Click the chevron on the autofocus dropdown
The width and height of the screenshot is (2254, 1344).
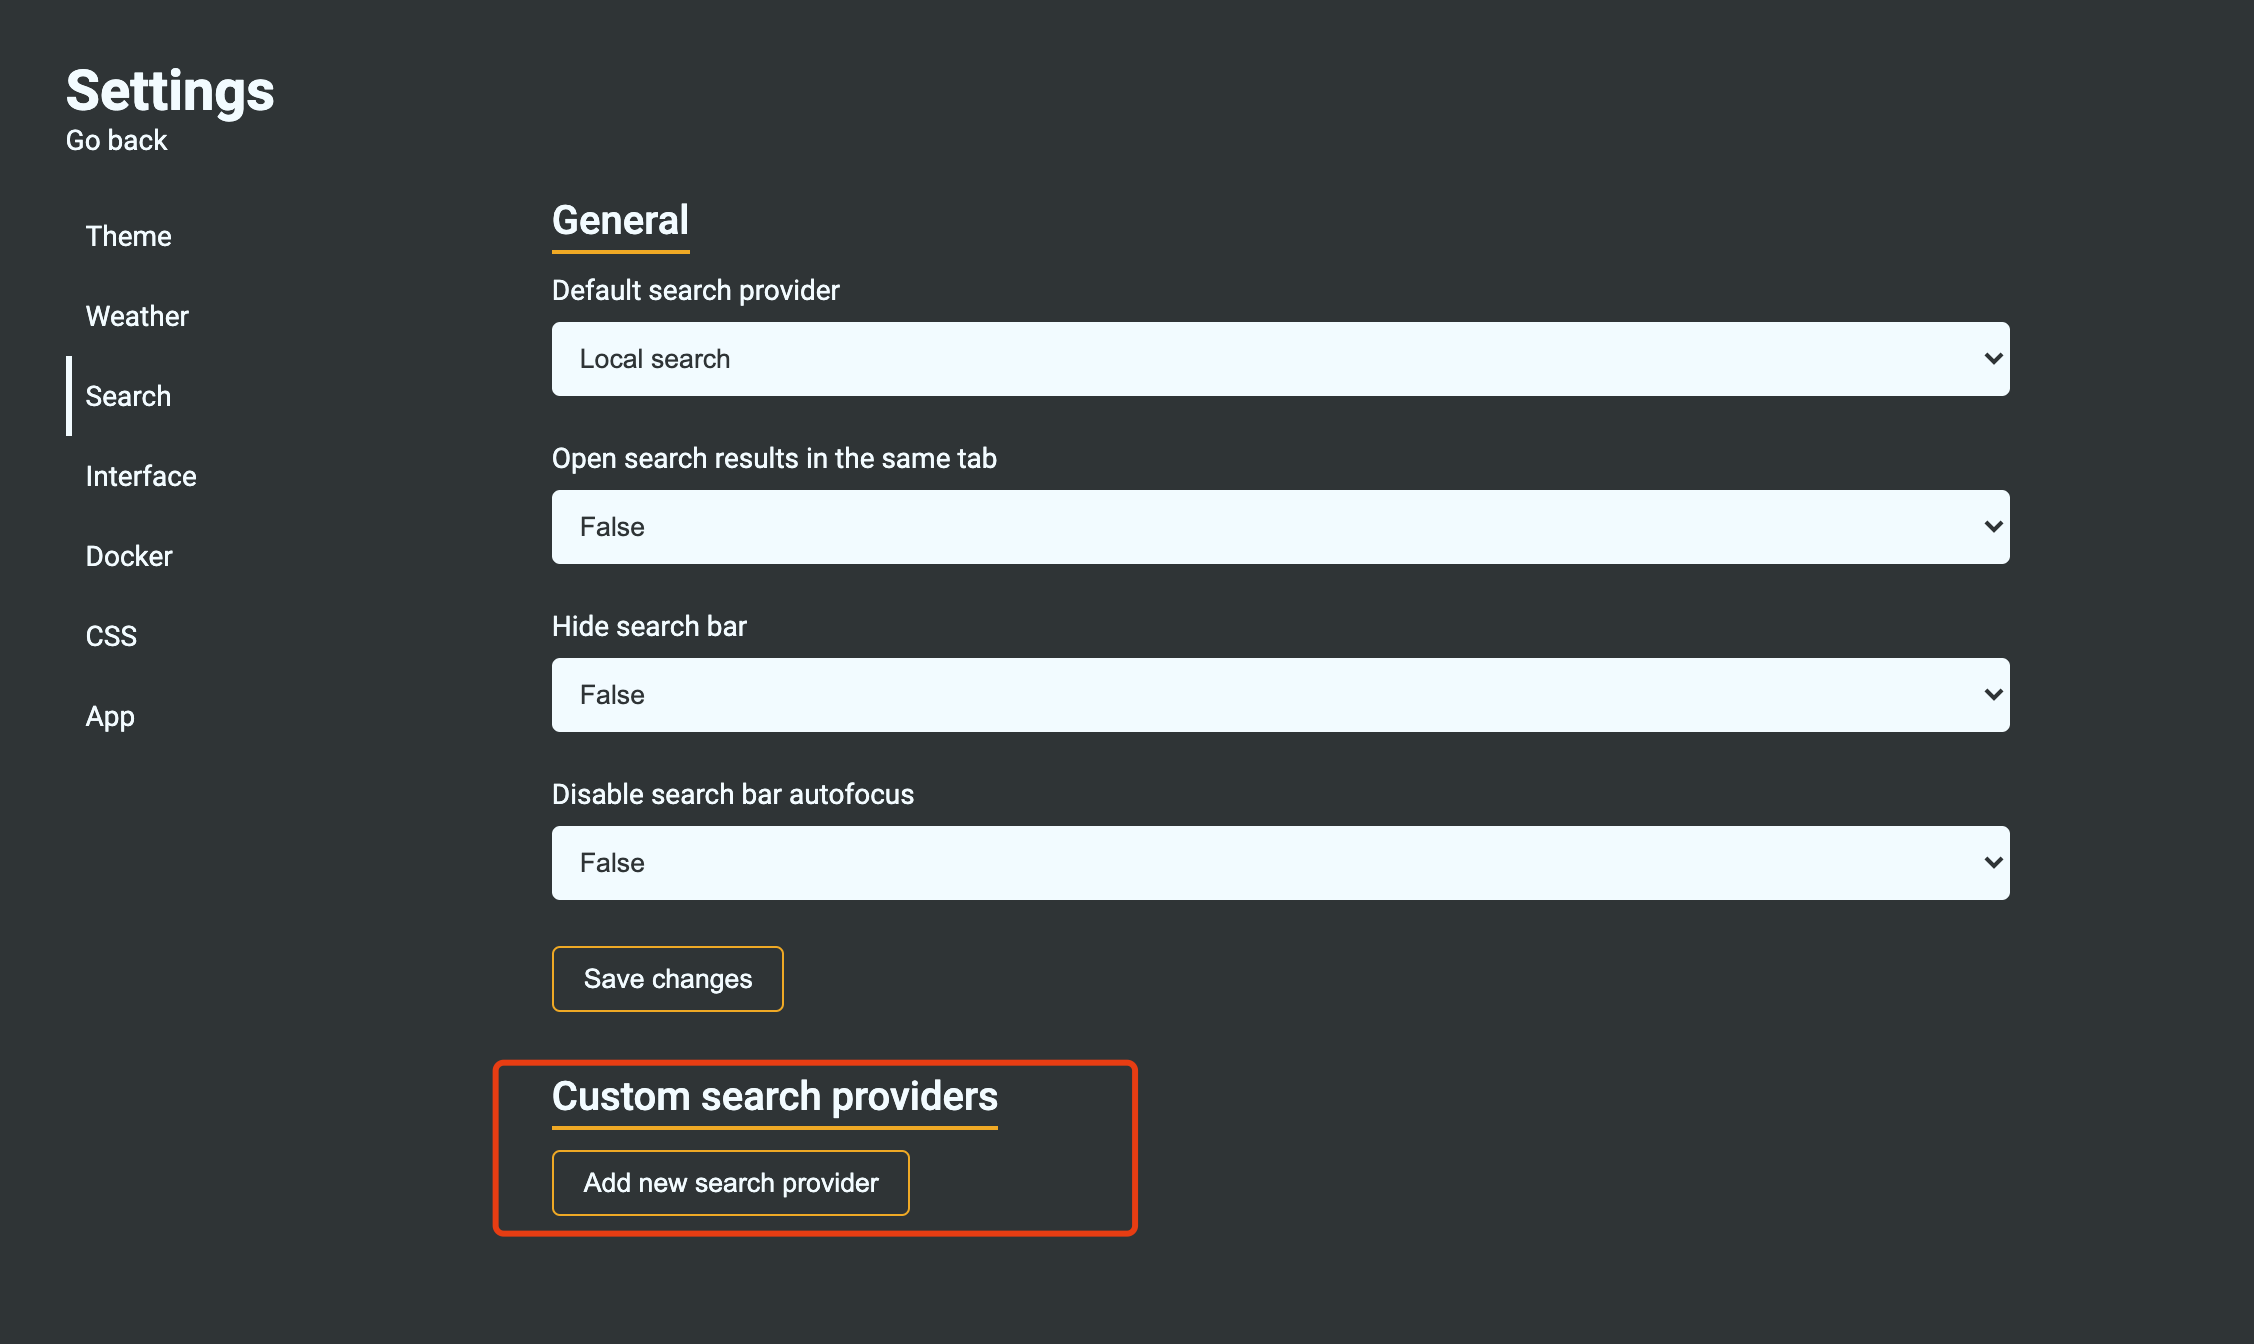1992,863
